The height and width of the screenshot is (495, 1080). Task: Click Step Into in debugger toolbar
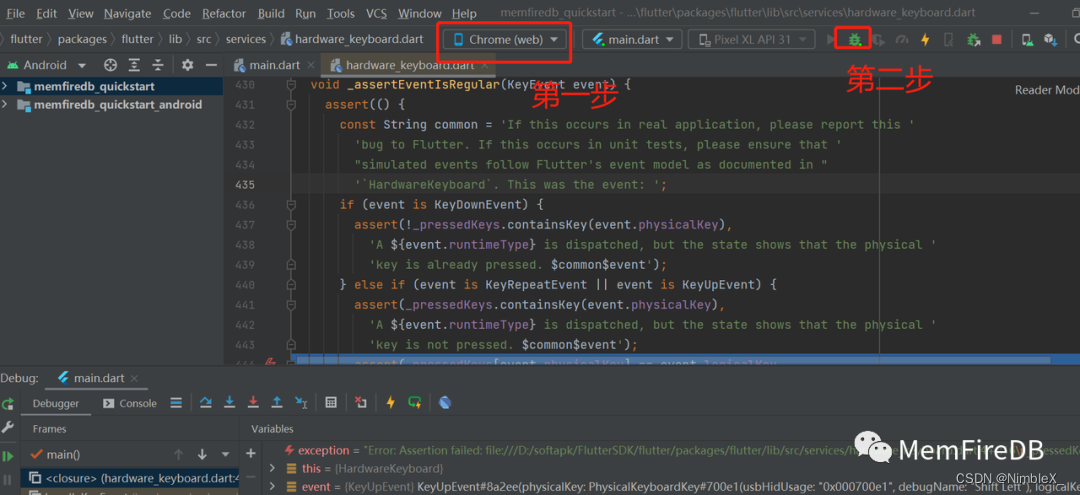(229, 402)
